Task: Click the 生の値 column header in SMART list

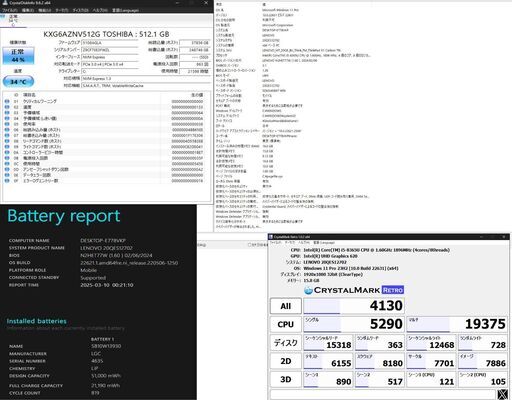Action: [197, 95]
